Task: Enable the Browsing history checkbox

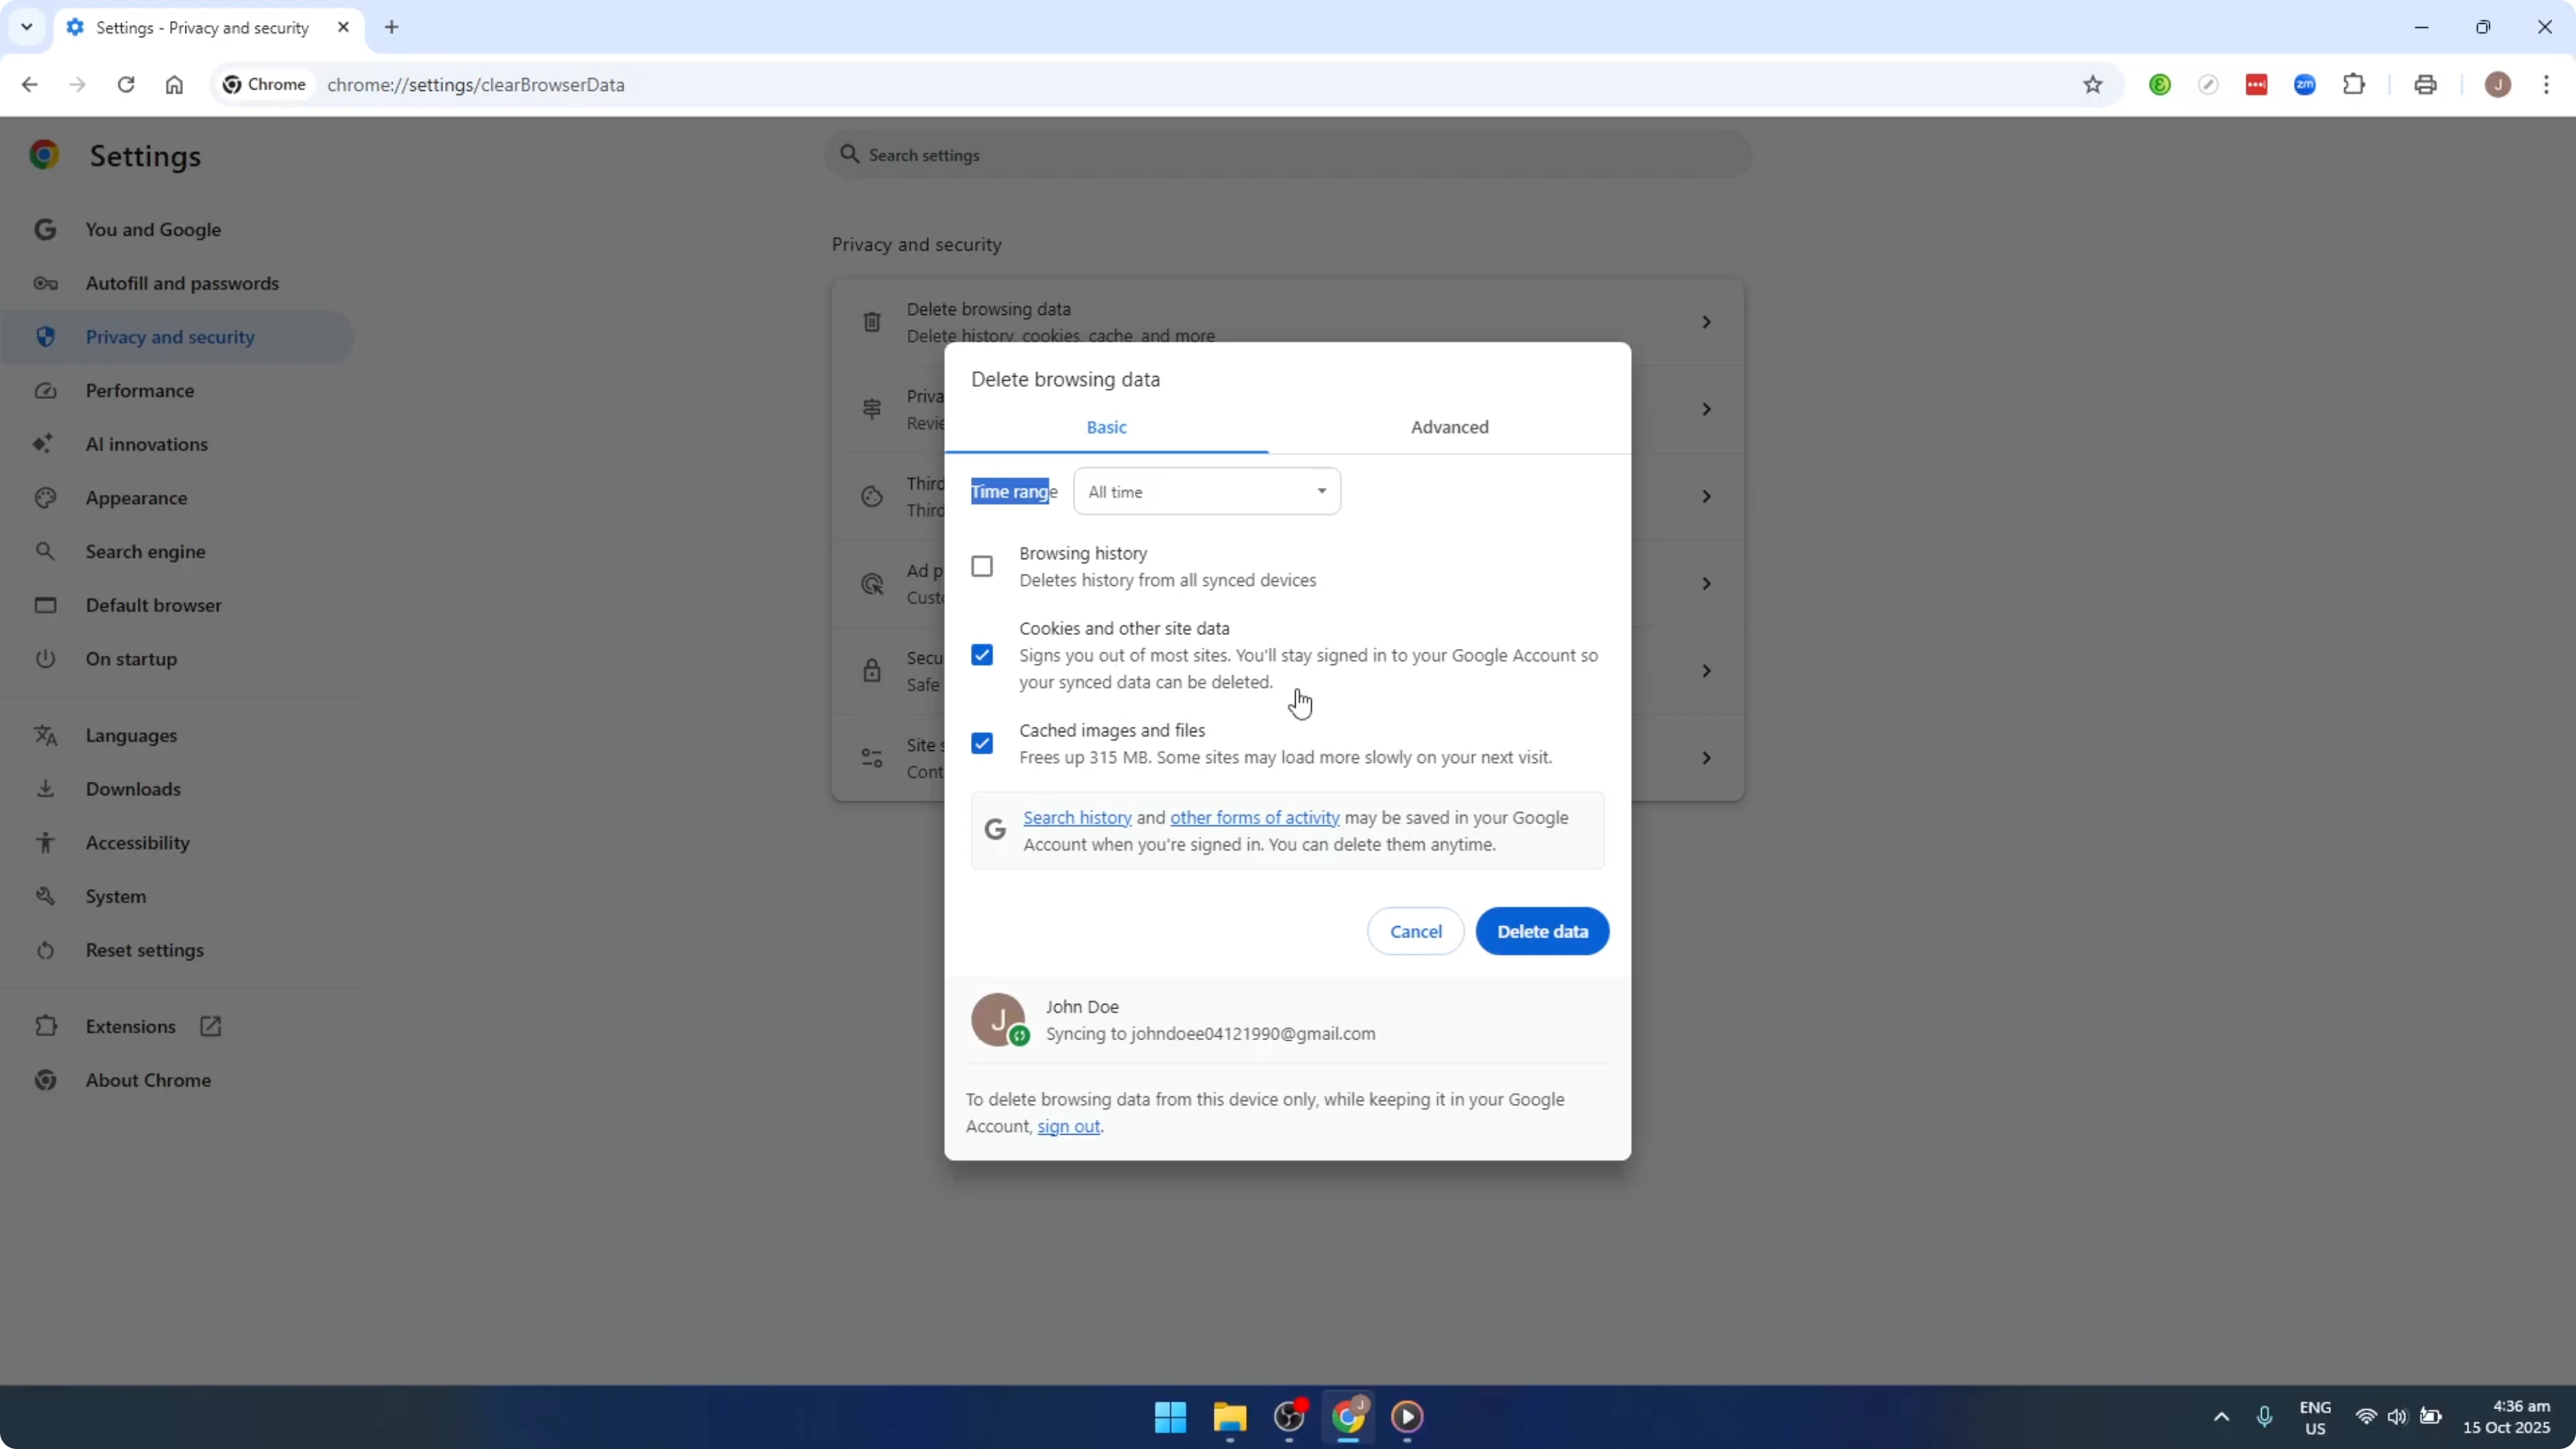Action: pyautogui.click(x=982, y=566)
